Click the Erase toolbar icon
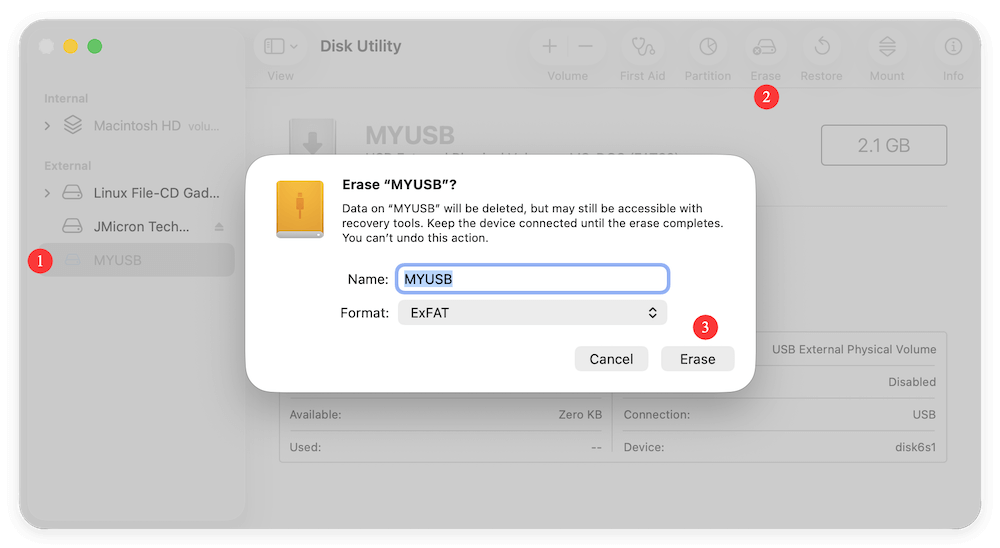Screen dimensions: 1000x548 [x=765, y=47]
